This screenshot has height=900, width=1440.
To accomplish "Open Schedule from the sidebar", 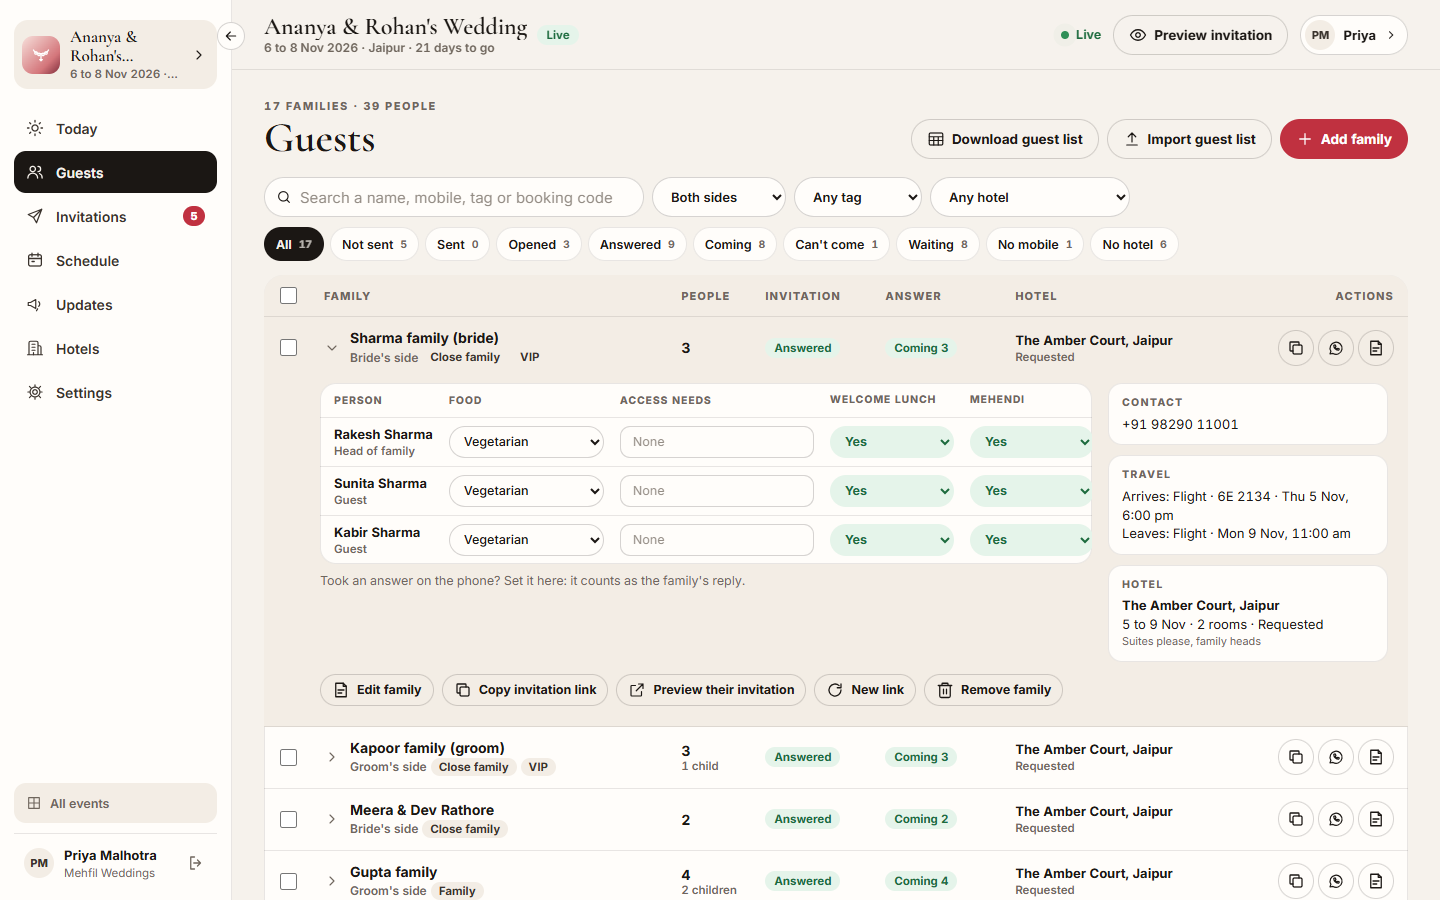I will click(x=115, y=261).
